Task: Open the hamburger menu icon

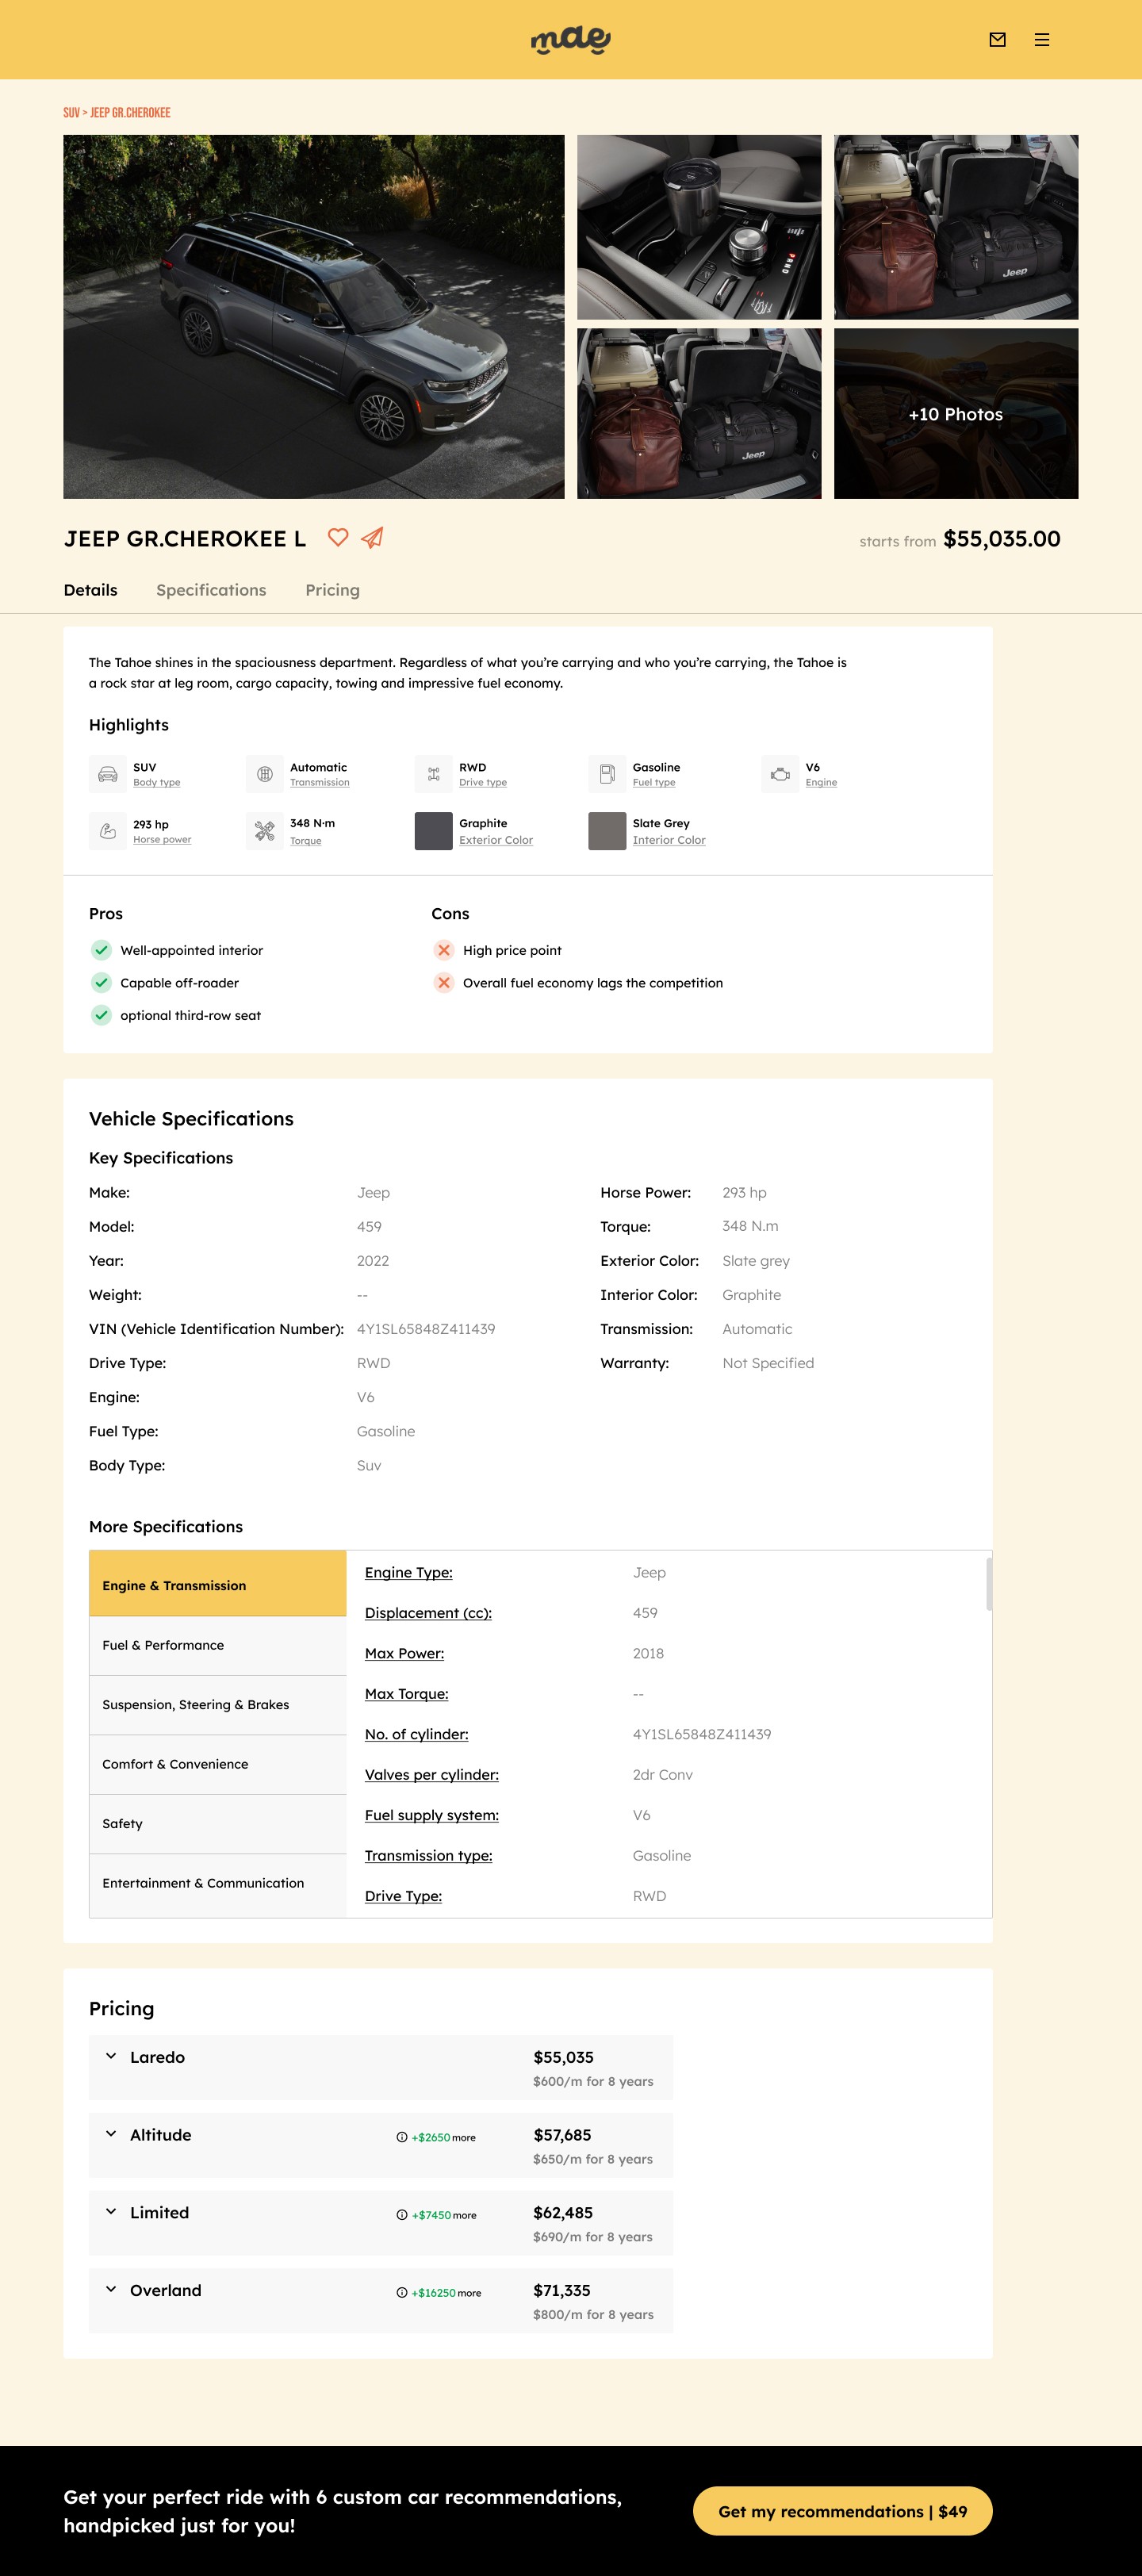Action: click(x=1042, y=40)
